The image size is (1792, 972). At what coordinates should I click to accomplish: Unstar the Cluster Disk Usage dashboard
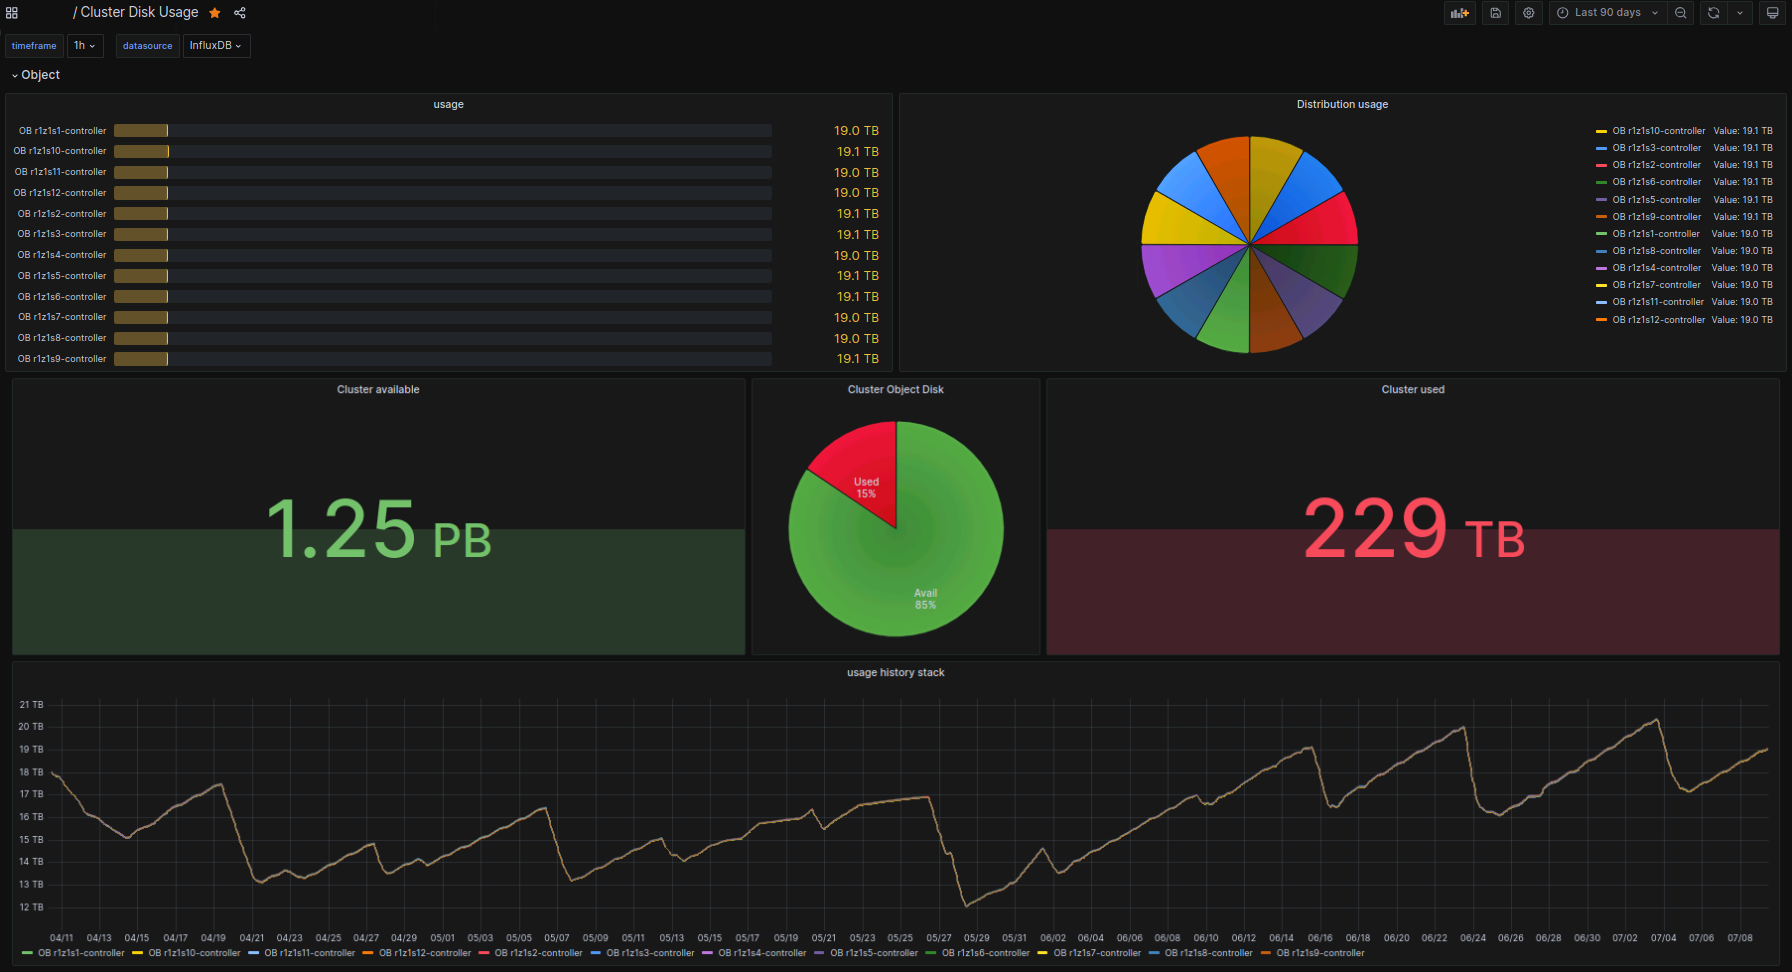[x=214, y=13]
